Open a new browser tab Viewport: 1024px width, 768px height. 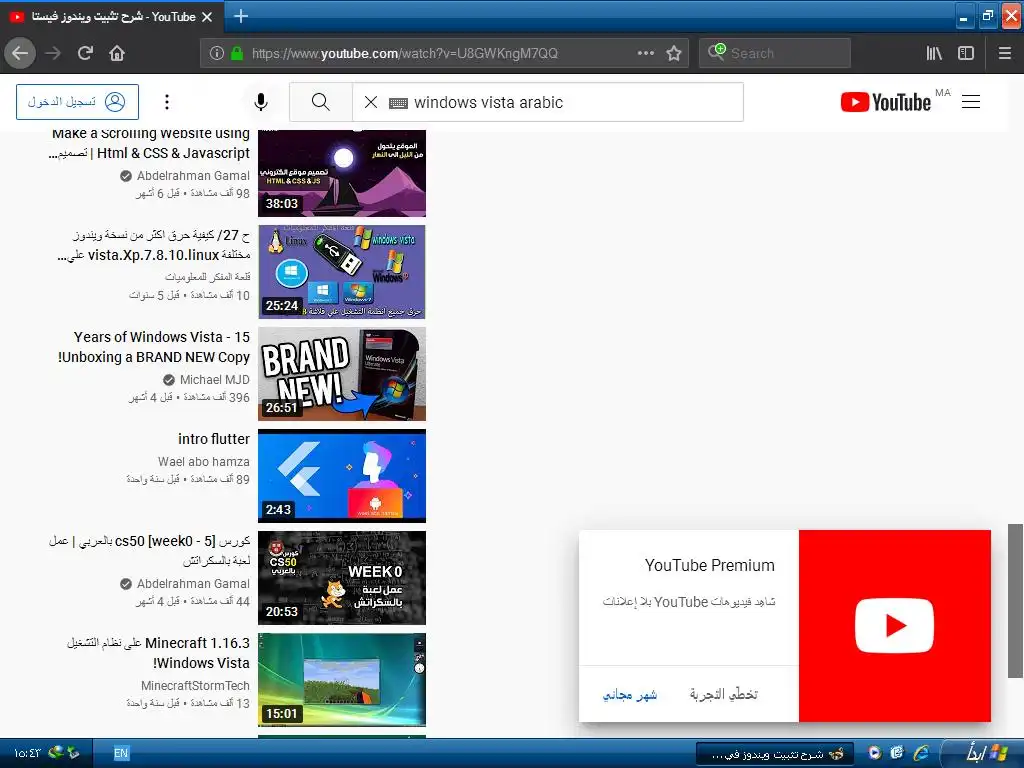[x=240, y=16]
